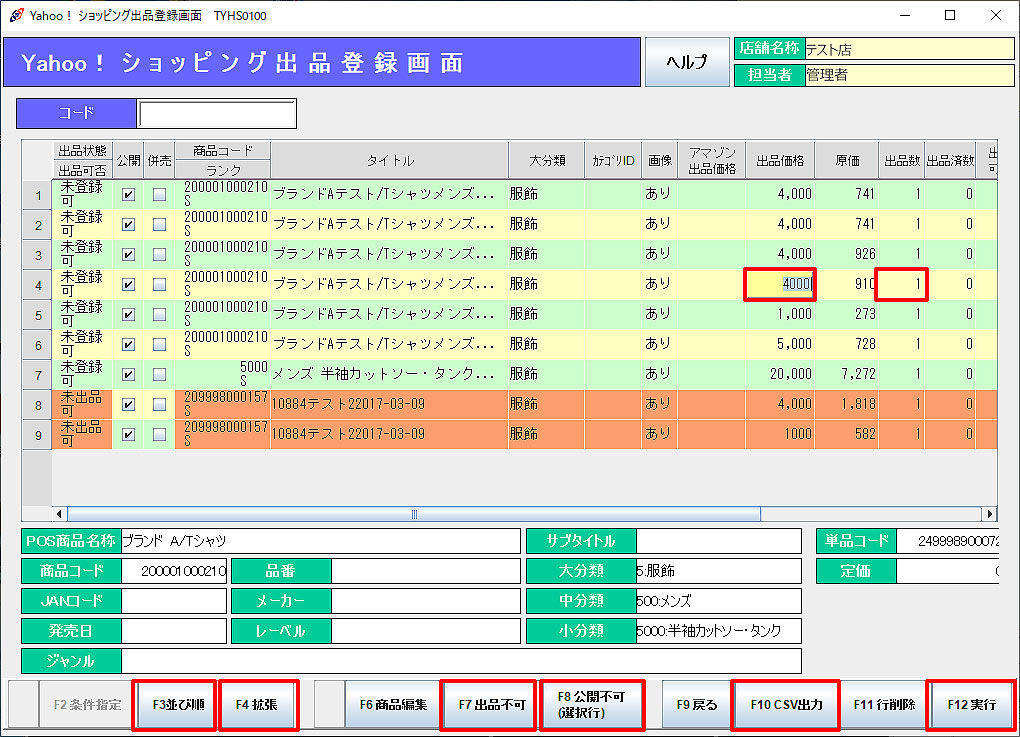The image size is (1020, 737).
Task: Click the Yahoo app icon in title bar
Action: coord(16,15)
